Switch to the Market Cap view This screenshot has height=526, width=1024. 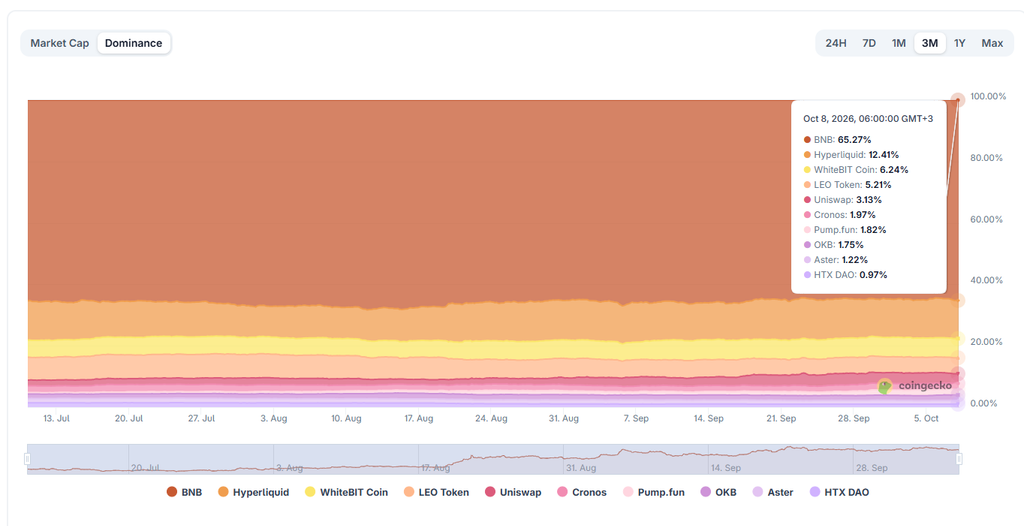59,43
